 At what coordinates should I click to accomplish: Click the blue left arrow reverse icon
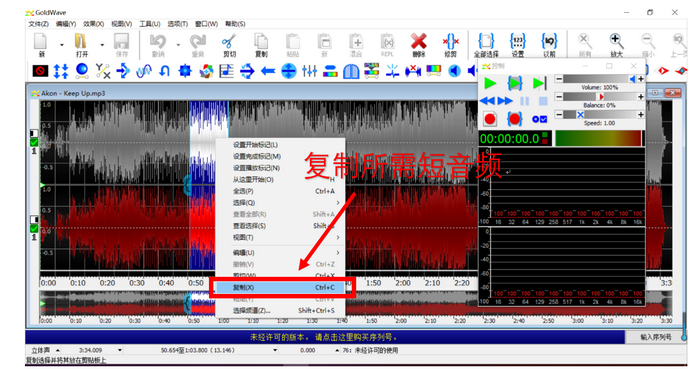(268, 71)
